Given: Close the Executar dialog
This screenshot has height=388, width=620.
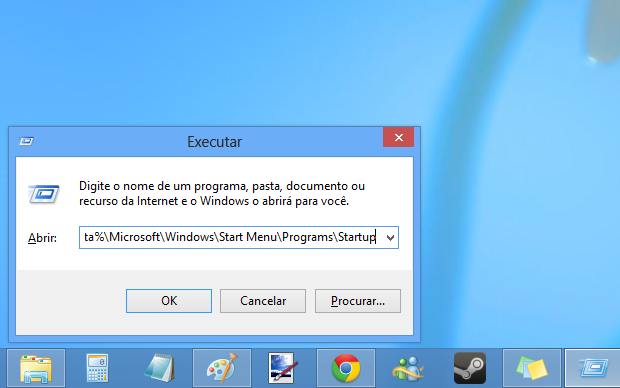Looking at the screenshot, I should tap(399, 137).
